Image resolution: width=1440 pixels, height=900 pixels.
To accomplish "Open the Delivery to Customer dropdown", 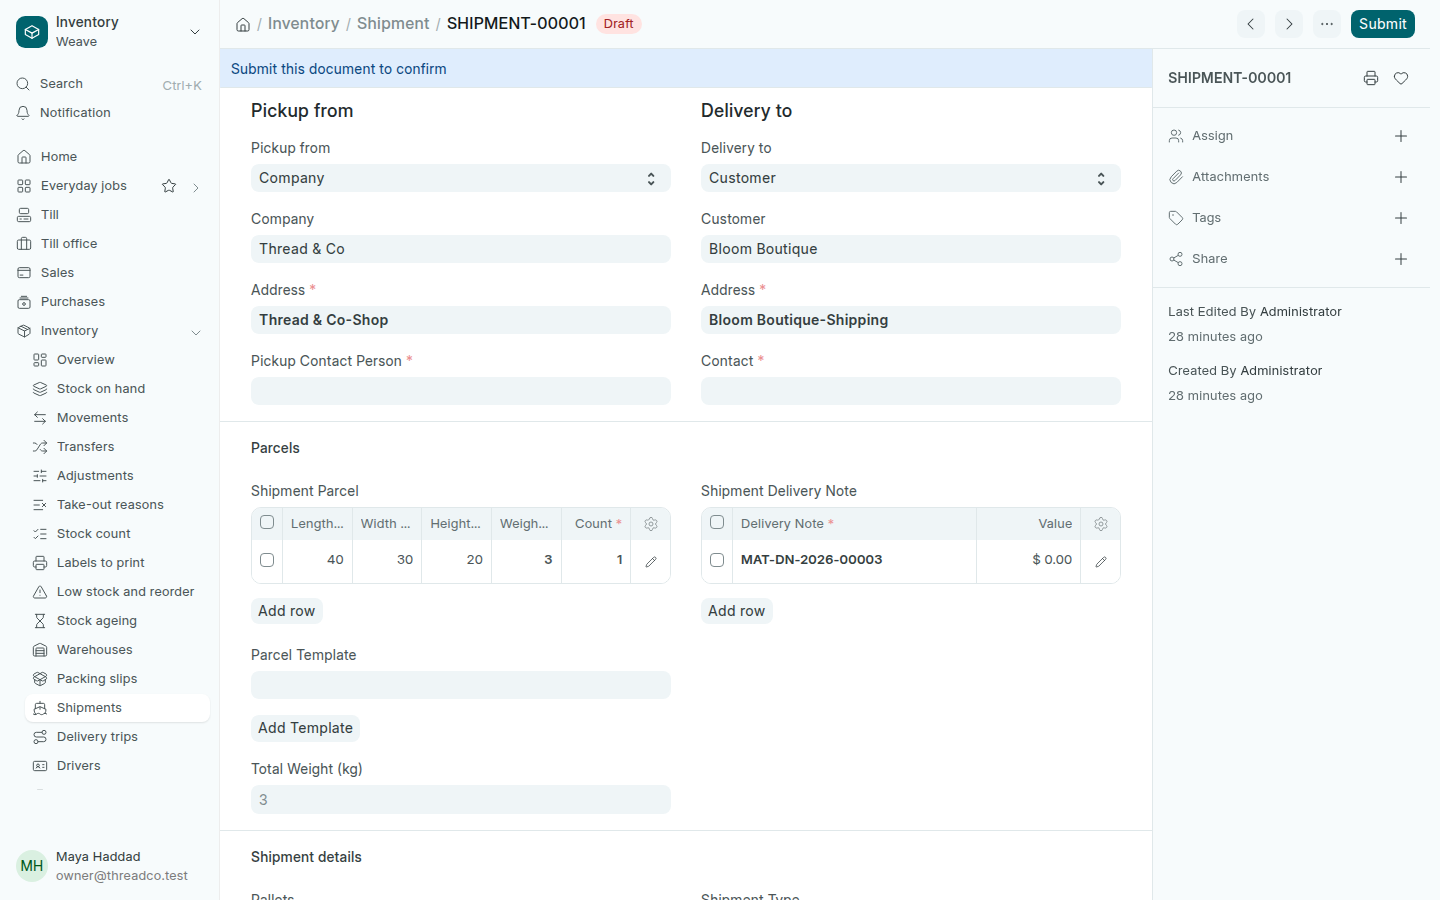I will [911, 178].
